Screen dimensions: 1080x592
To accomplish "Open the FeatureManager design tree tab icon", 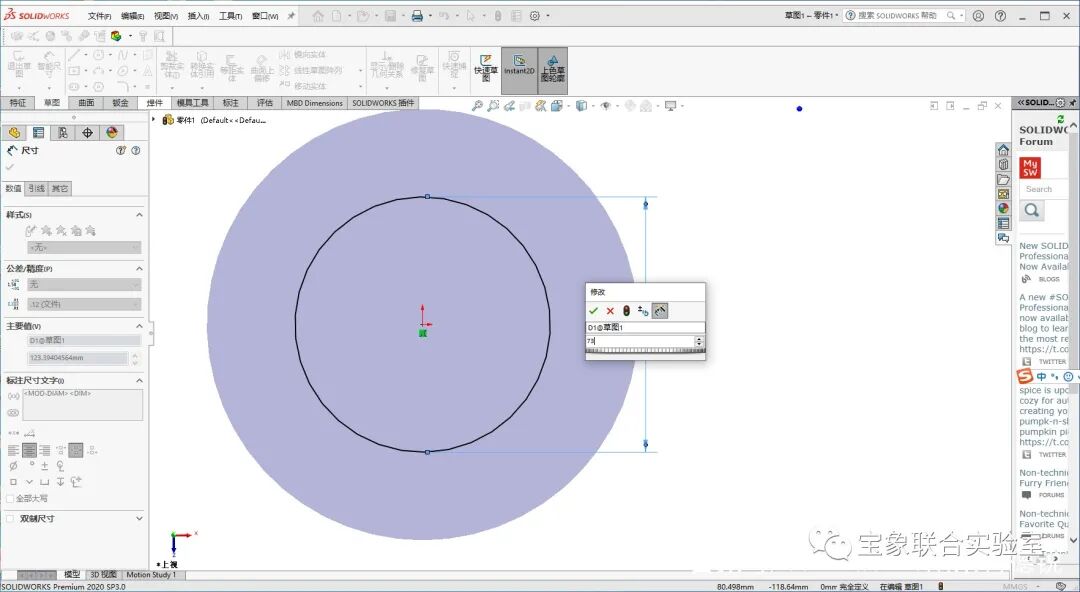I will click(x=14, y=133).
